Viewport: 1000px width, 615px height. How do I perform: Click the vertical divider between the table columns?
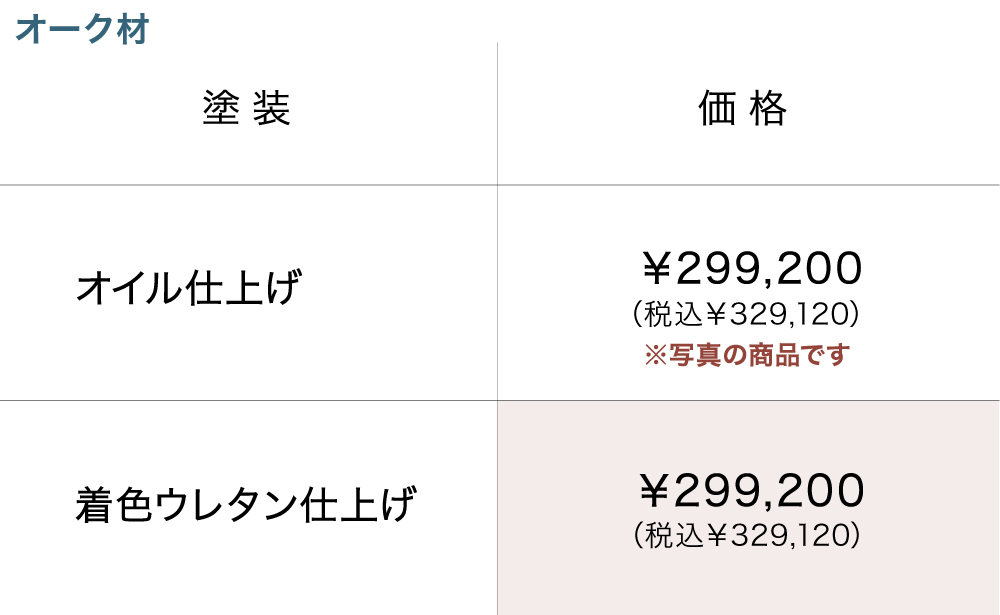(x=497, y=300)
